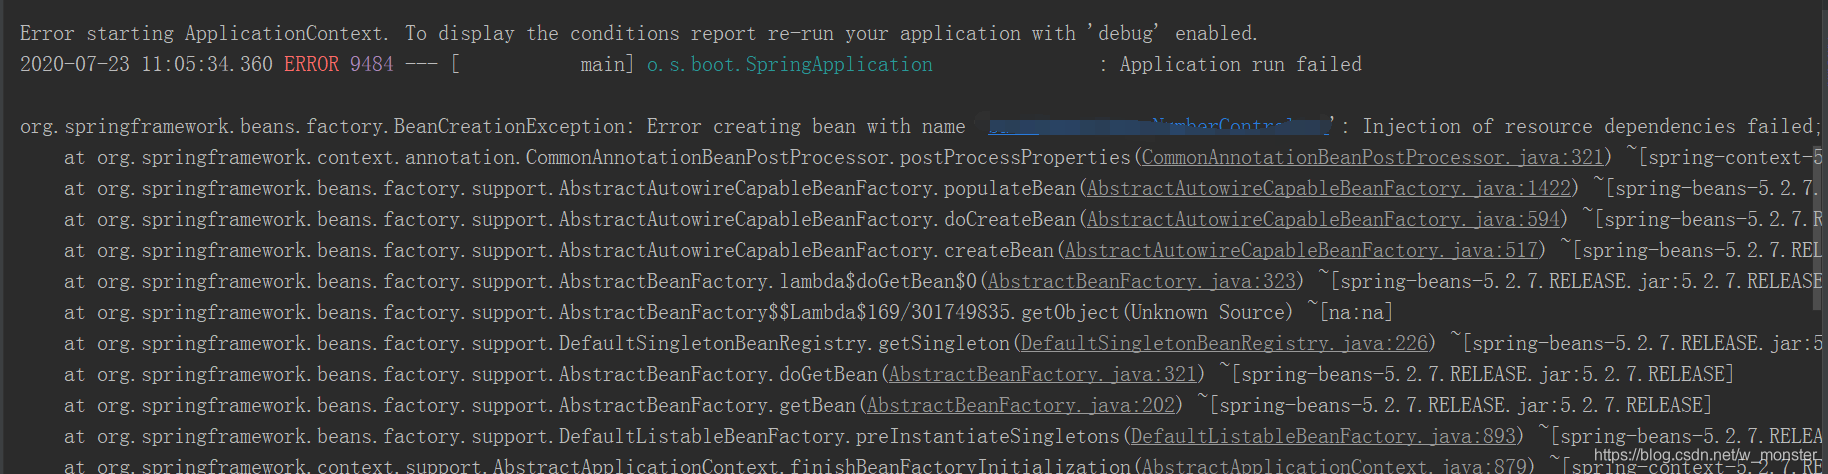Click the 'main]' thread name
Viewport: 1828px width, 474px height.
pyautogui.click(x=607, y=64)
